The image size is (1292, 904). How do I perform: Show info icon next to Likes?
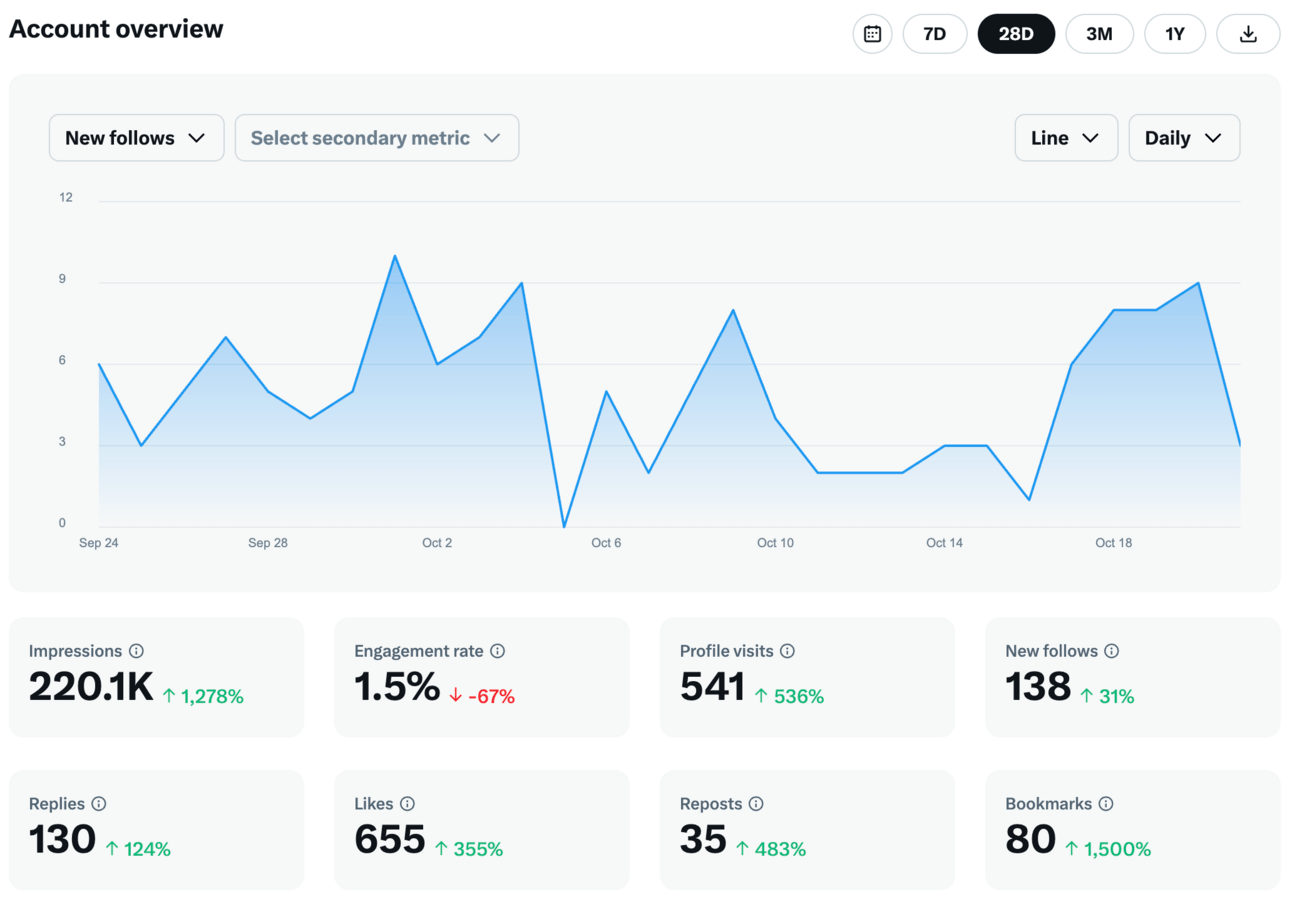pos(407,804)
